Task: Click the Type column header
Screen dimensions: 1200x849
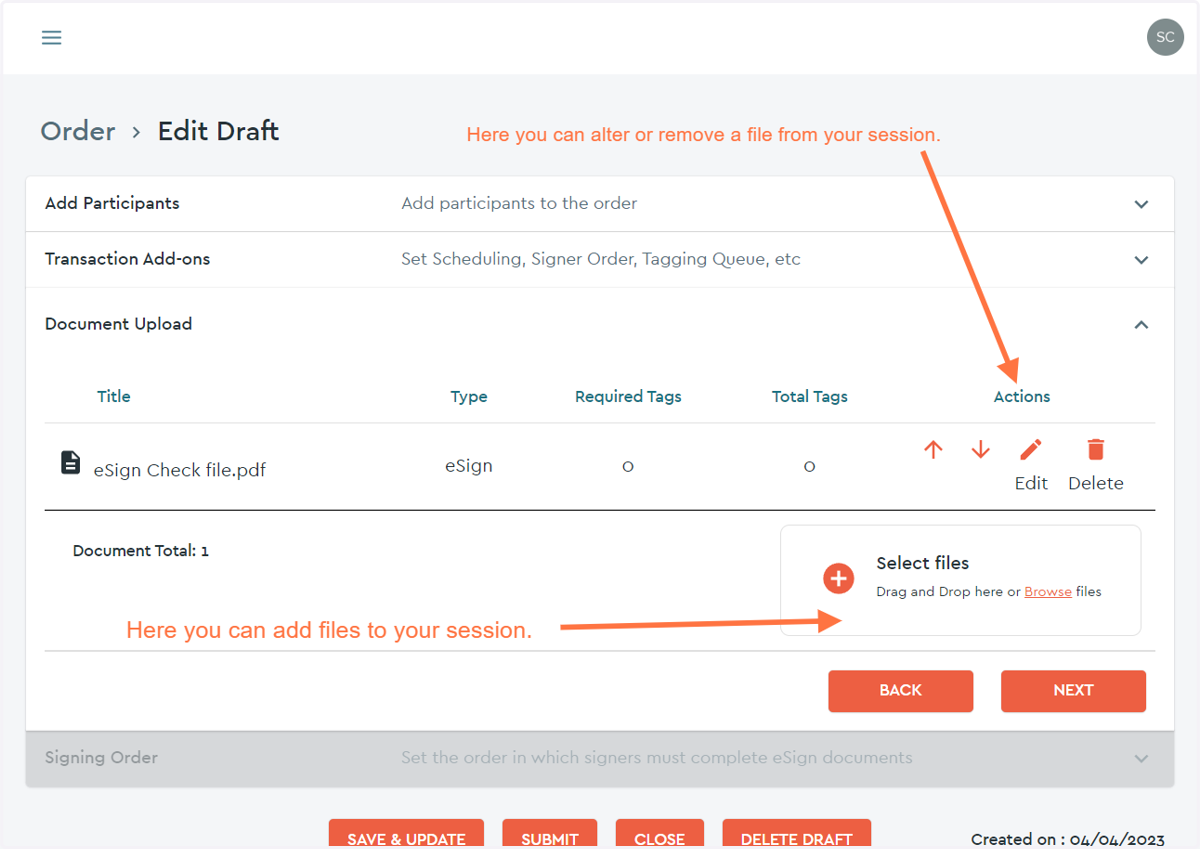Action: coord(469,396)
